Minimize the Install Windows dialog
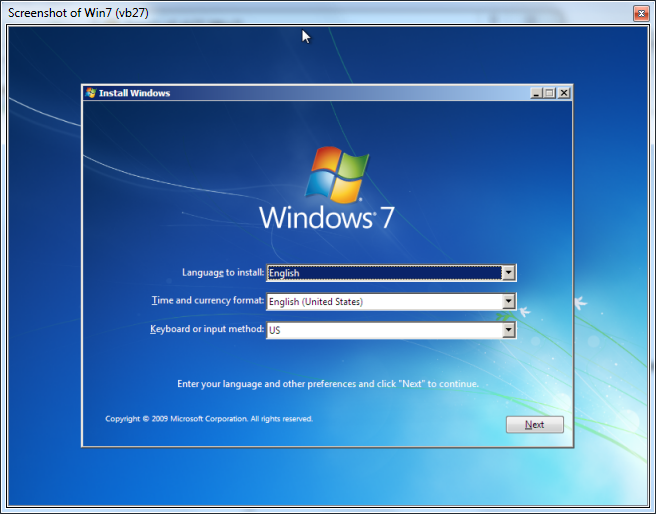The height and width of the screenshot is (514, 656). pyautogui.click(x=536, y=93)
